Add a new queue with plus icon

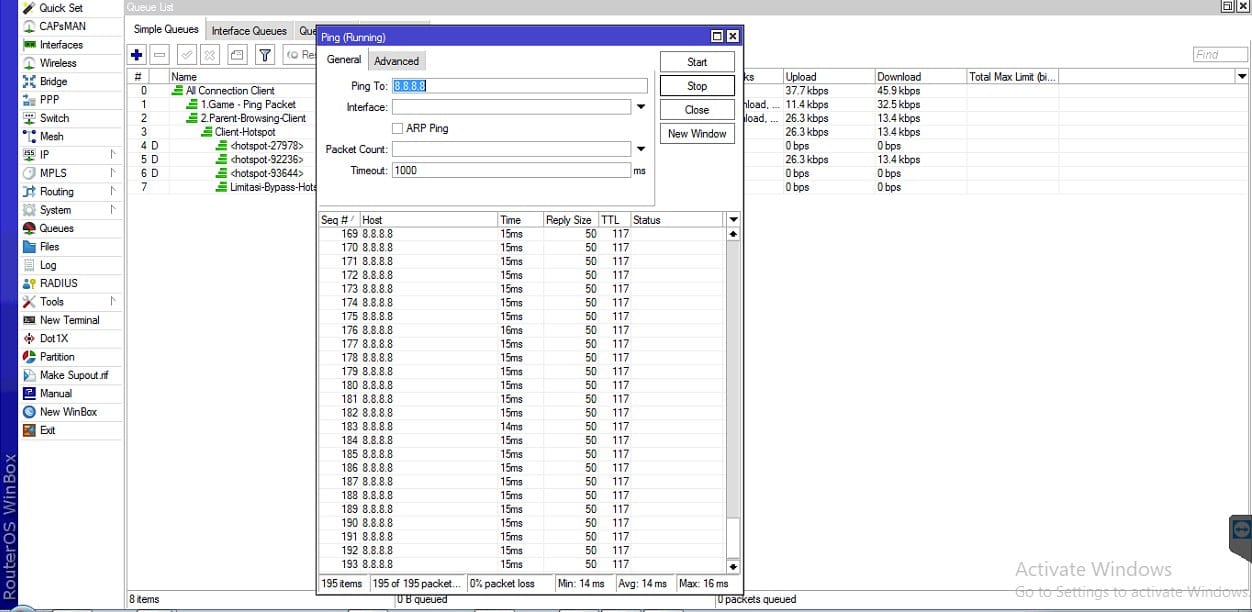(x=138, y=55)
